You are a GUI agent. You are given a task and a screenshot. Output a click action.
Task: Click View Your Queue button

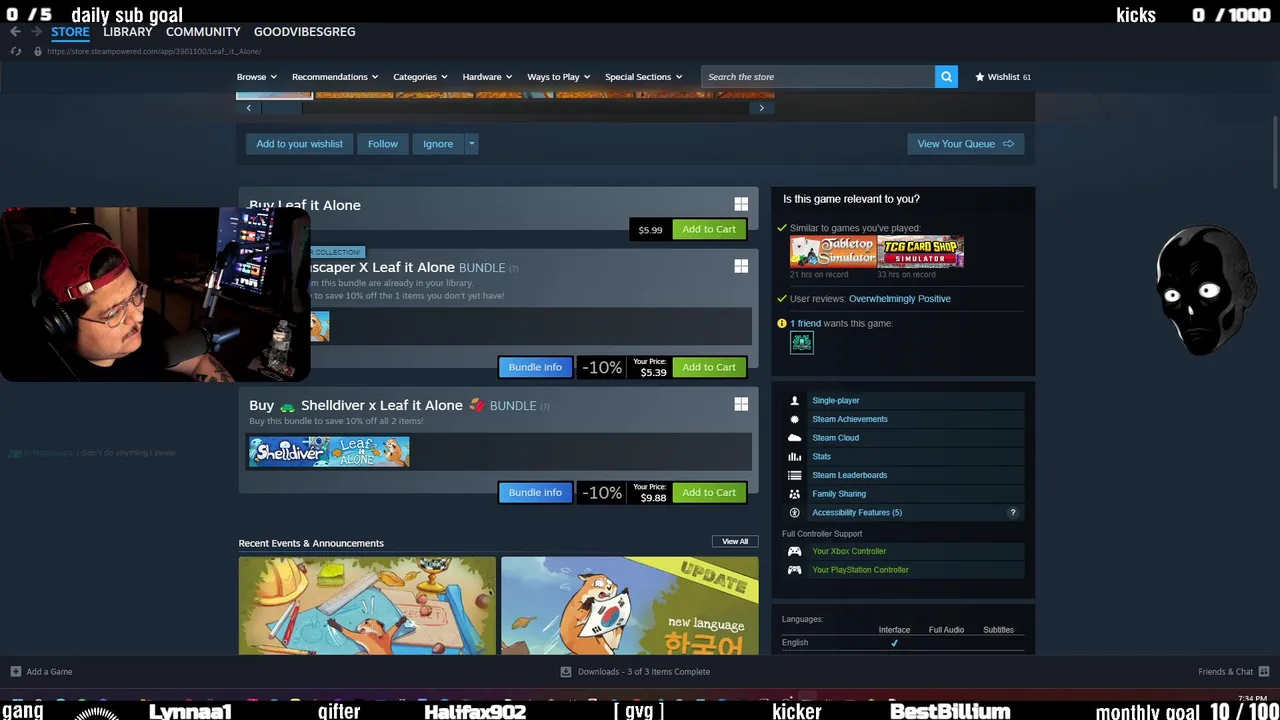(x=965, y=144)
